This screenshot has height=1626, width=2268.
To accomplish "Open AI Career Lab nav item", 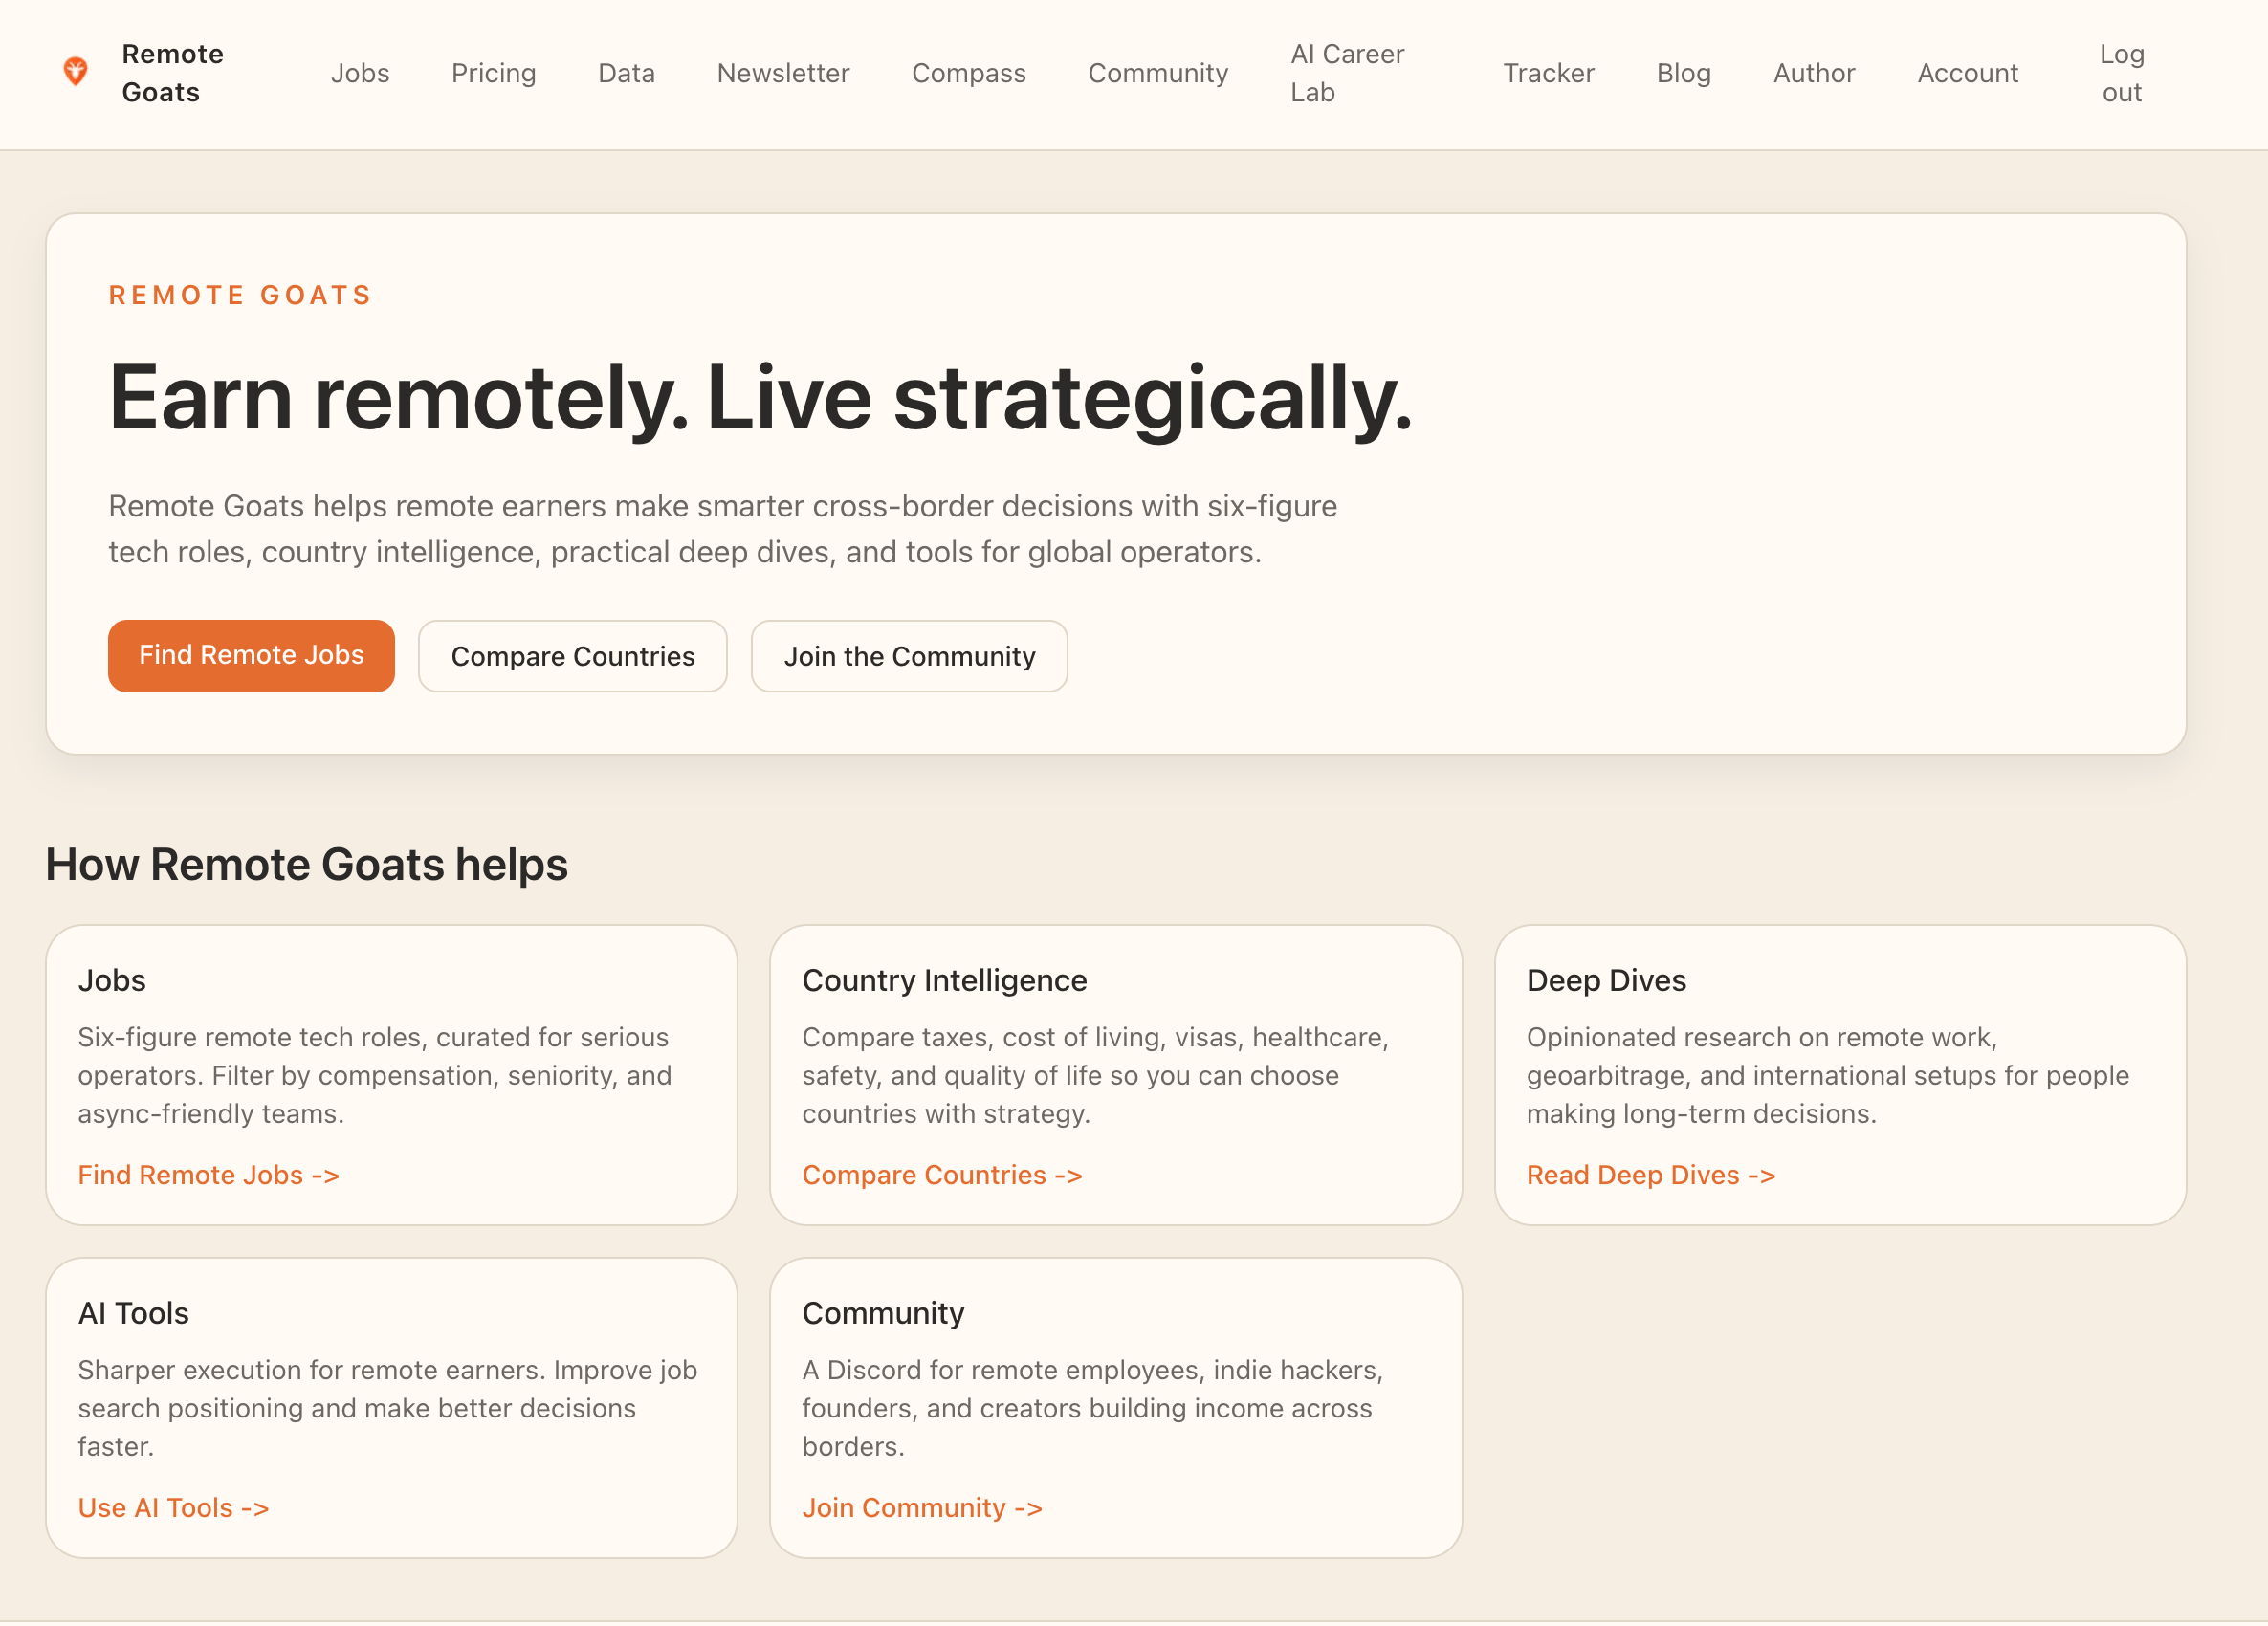I will pyautogui.click(x=1346, y=73).
